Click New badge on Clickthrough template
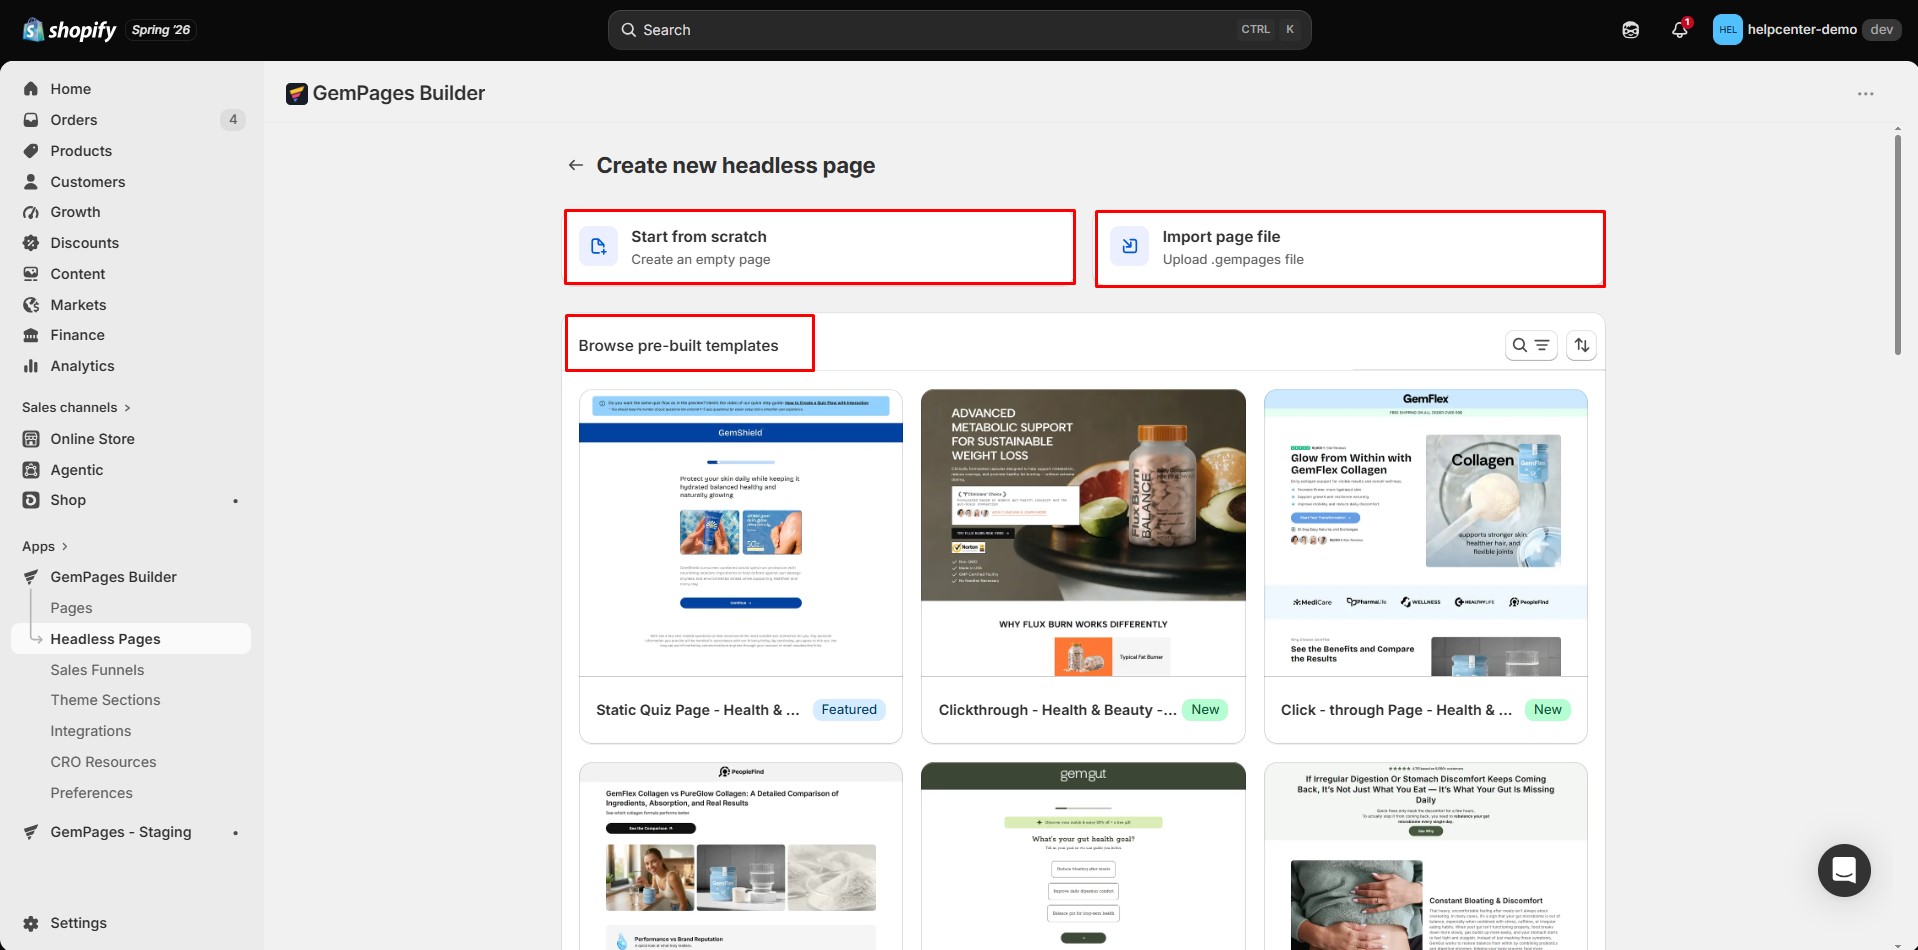Image resolution: width=1918 pixels, height=950 pixels. tap(1205, 710)
